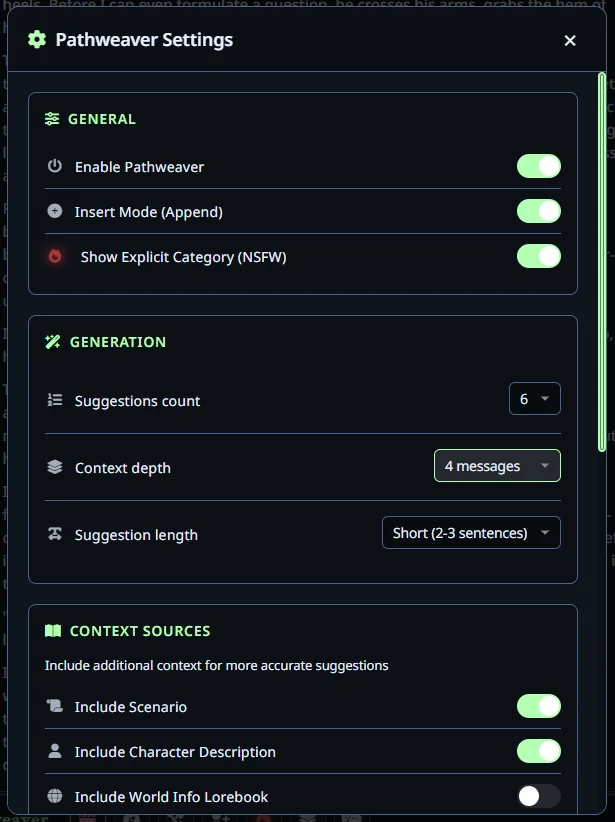Click the layers icon beside Context depth
This screenshot has width=615, height=822.
coord(55,467)
